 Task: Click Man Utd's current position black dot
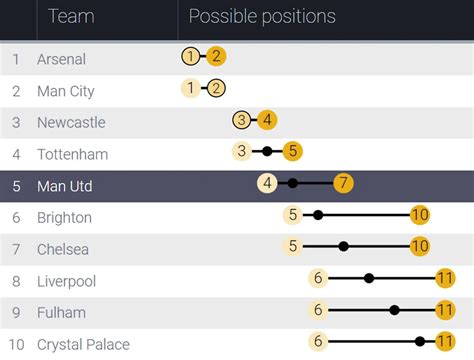point(292,183)
